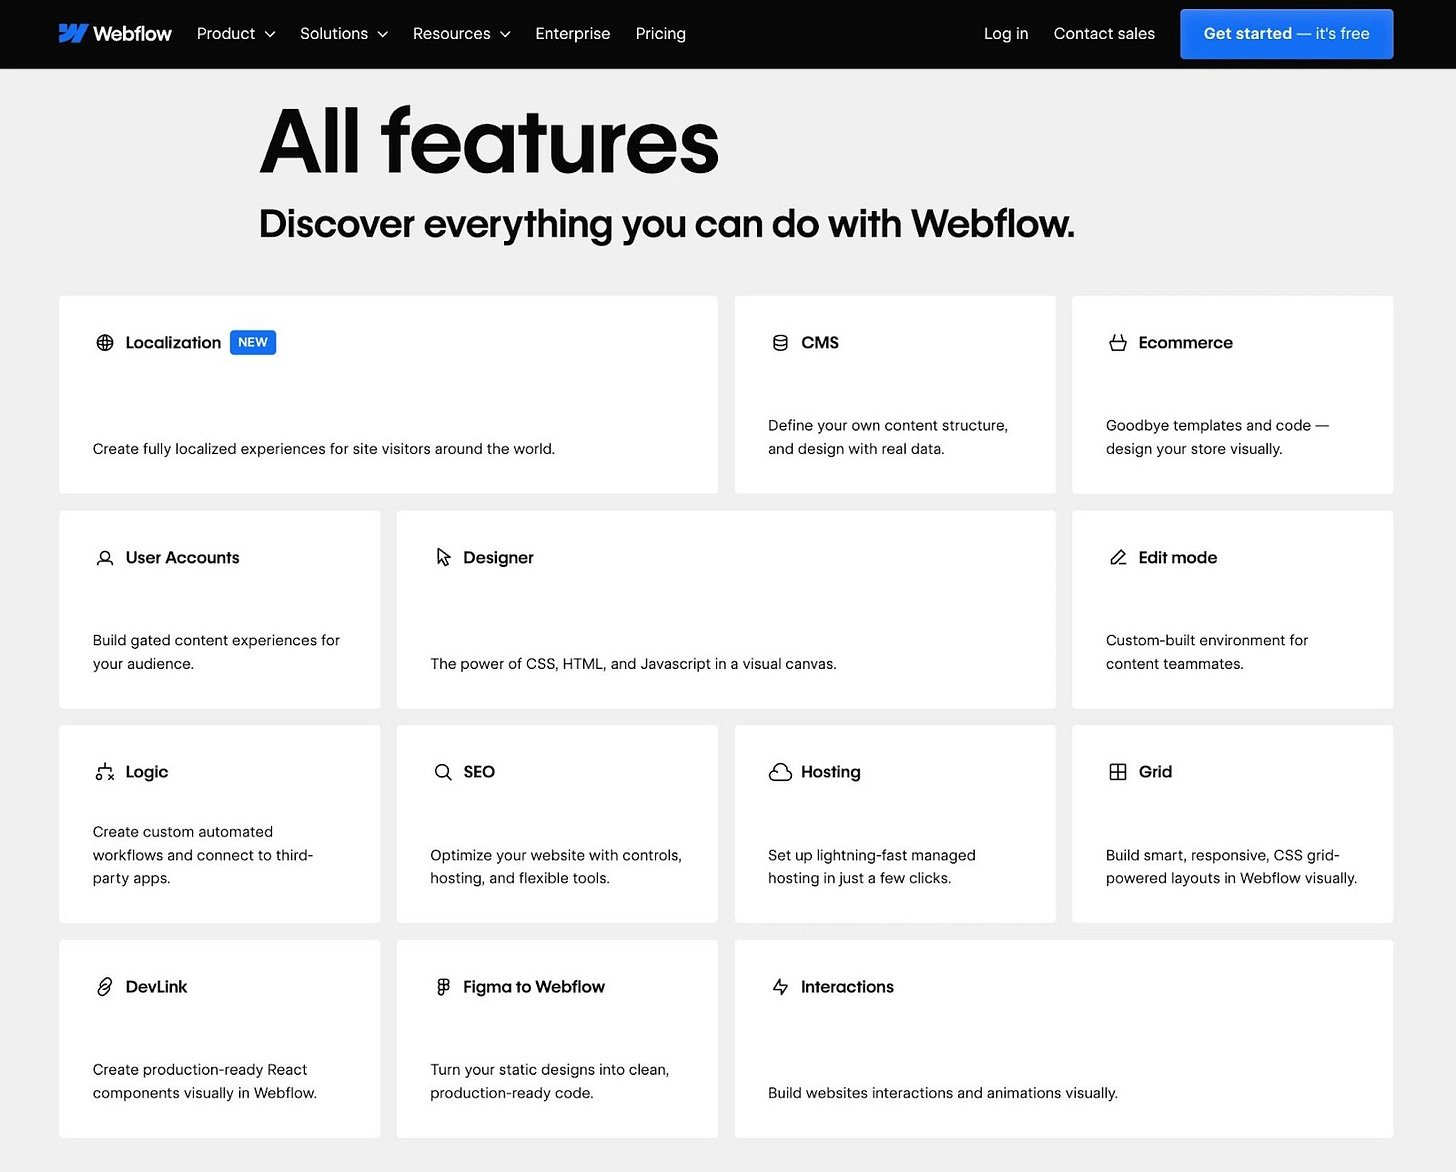Viewport: 1456px width, 1172px height.
Task: Open the Interactions feature title
Action: tap(847, 987)
